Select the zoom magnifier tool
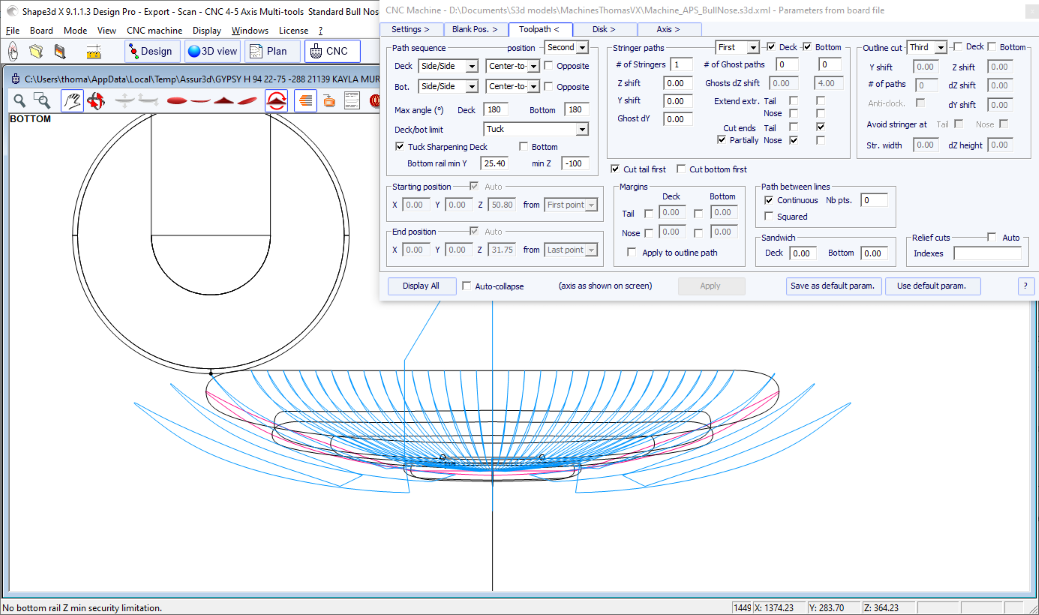1039x615 pixels. (19, 100)
